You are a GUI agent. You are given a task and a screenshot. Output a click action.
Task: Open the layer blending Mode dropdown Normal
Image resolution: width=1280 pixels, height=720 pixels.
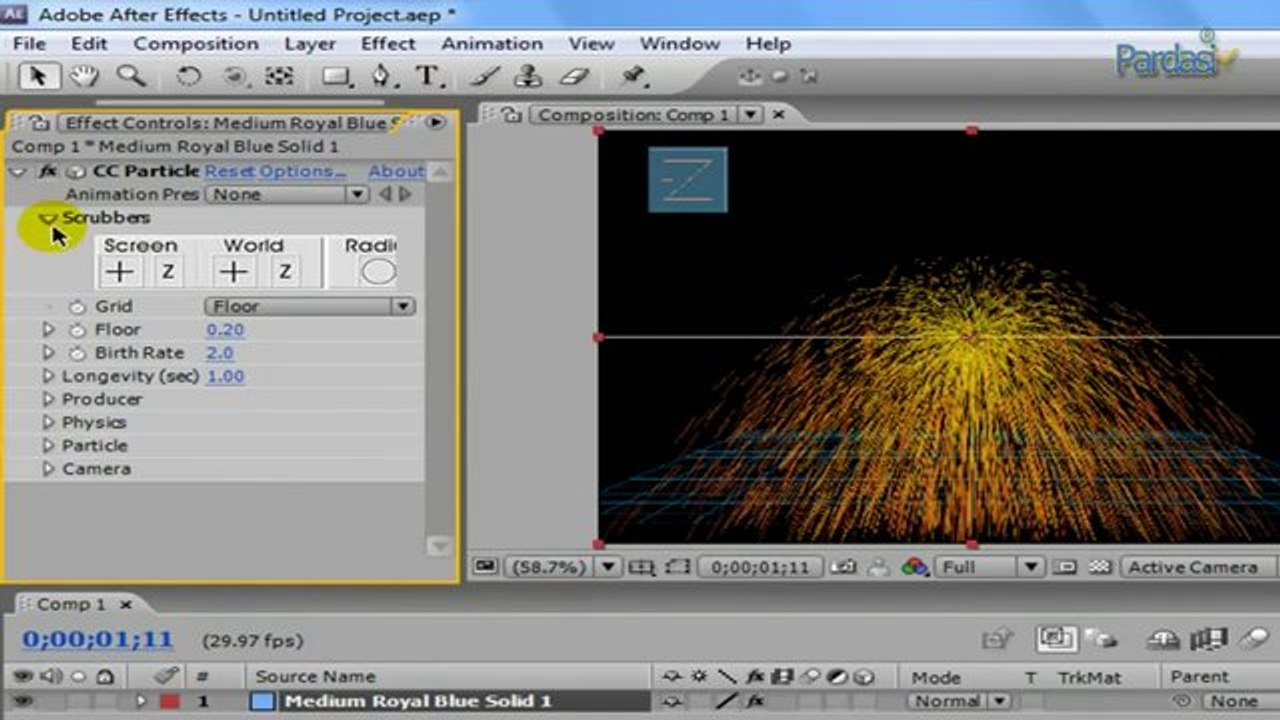click(959, 701)
